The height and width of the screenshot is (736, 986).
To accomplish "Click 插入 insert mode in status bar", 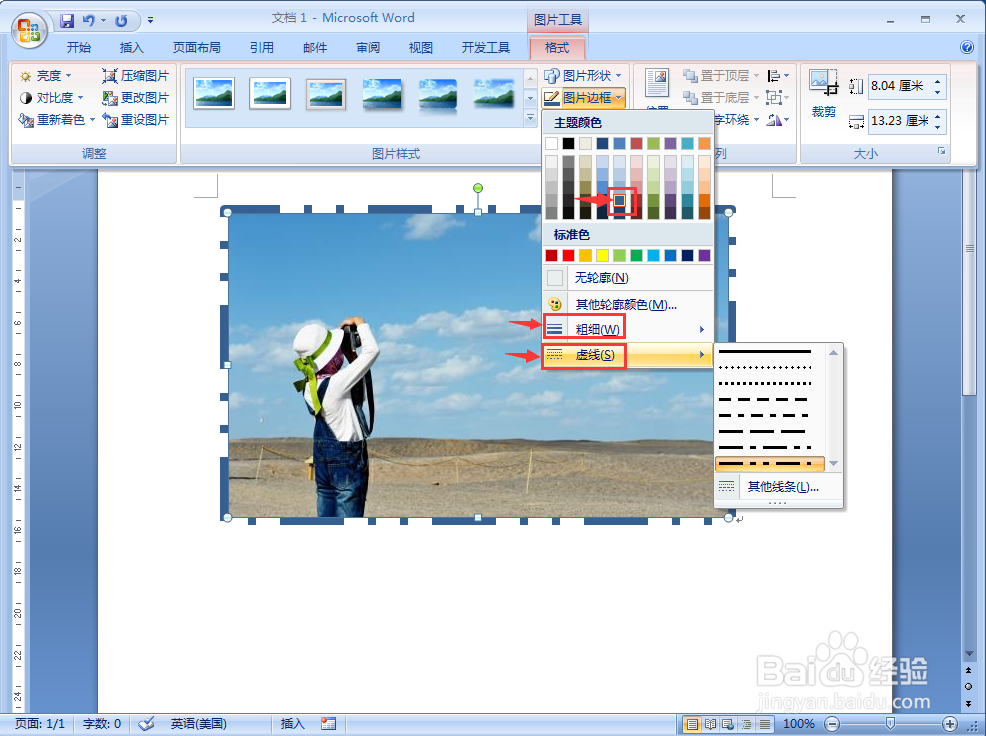I will (x=292, y=724).
